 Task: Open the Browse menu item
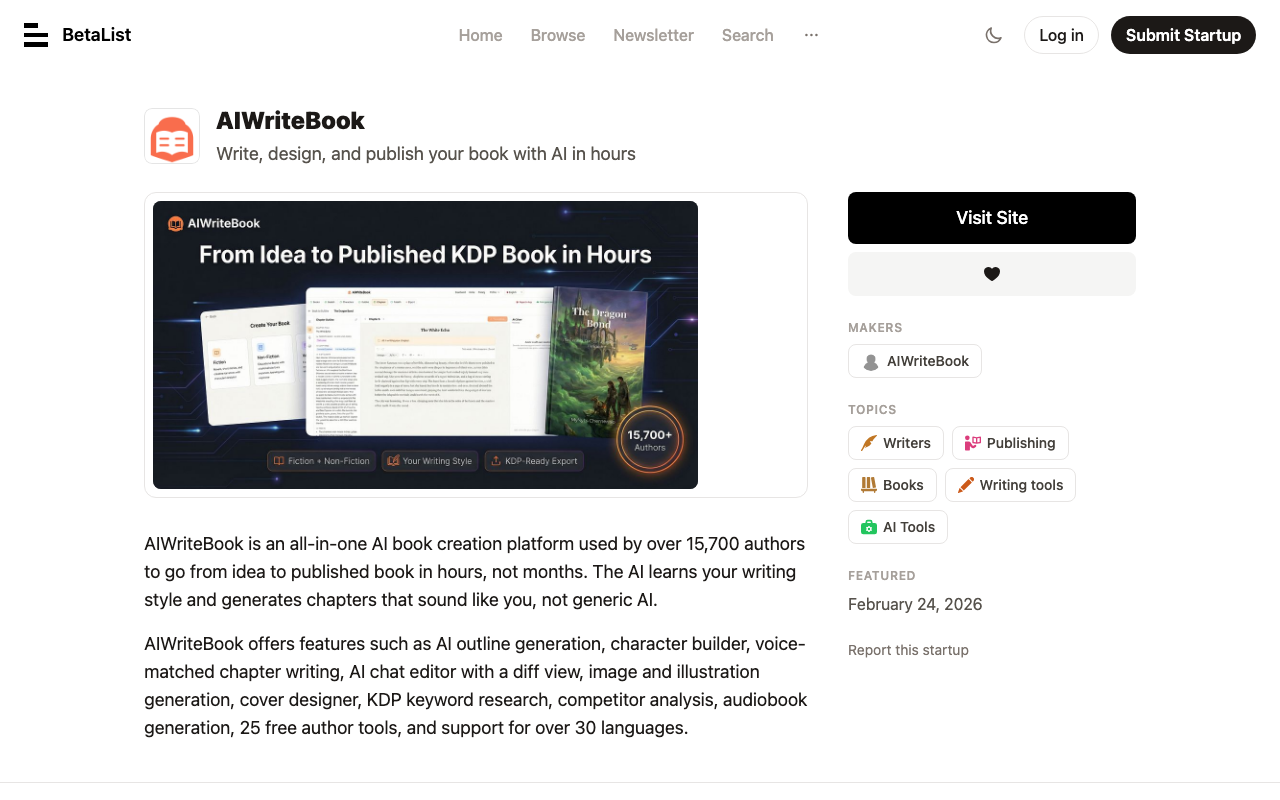pos(558,35)
